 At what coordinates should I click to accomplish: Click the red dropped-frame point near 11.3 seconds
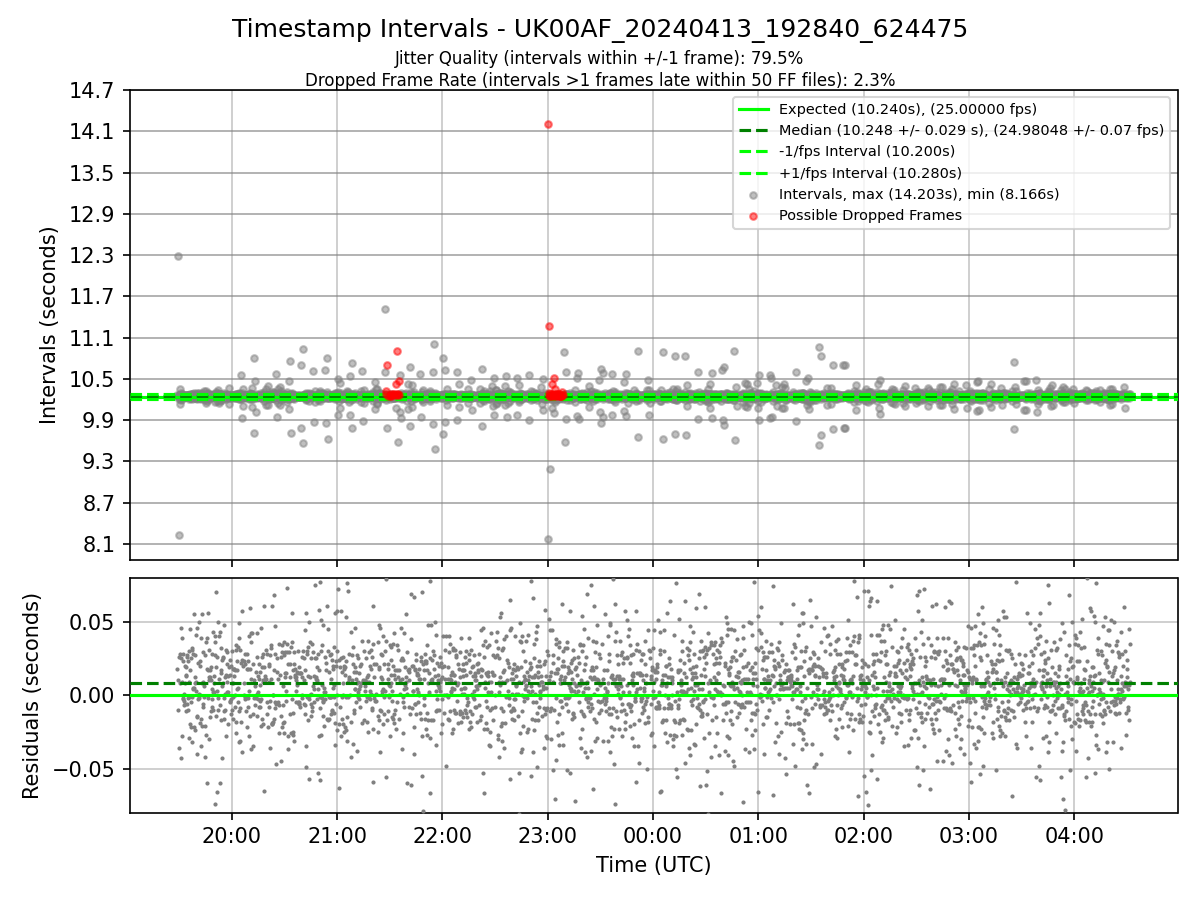click(549, 326)
